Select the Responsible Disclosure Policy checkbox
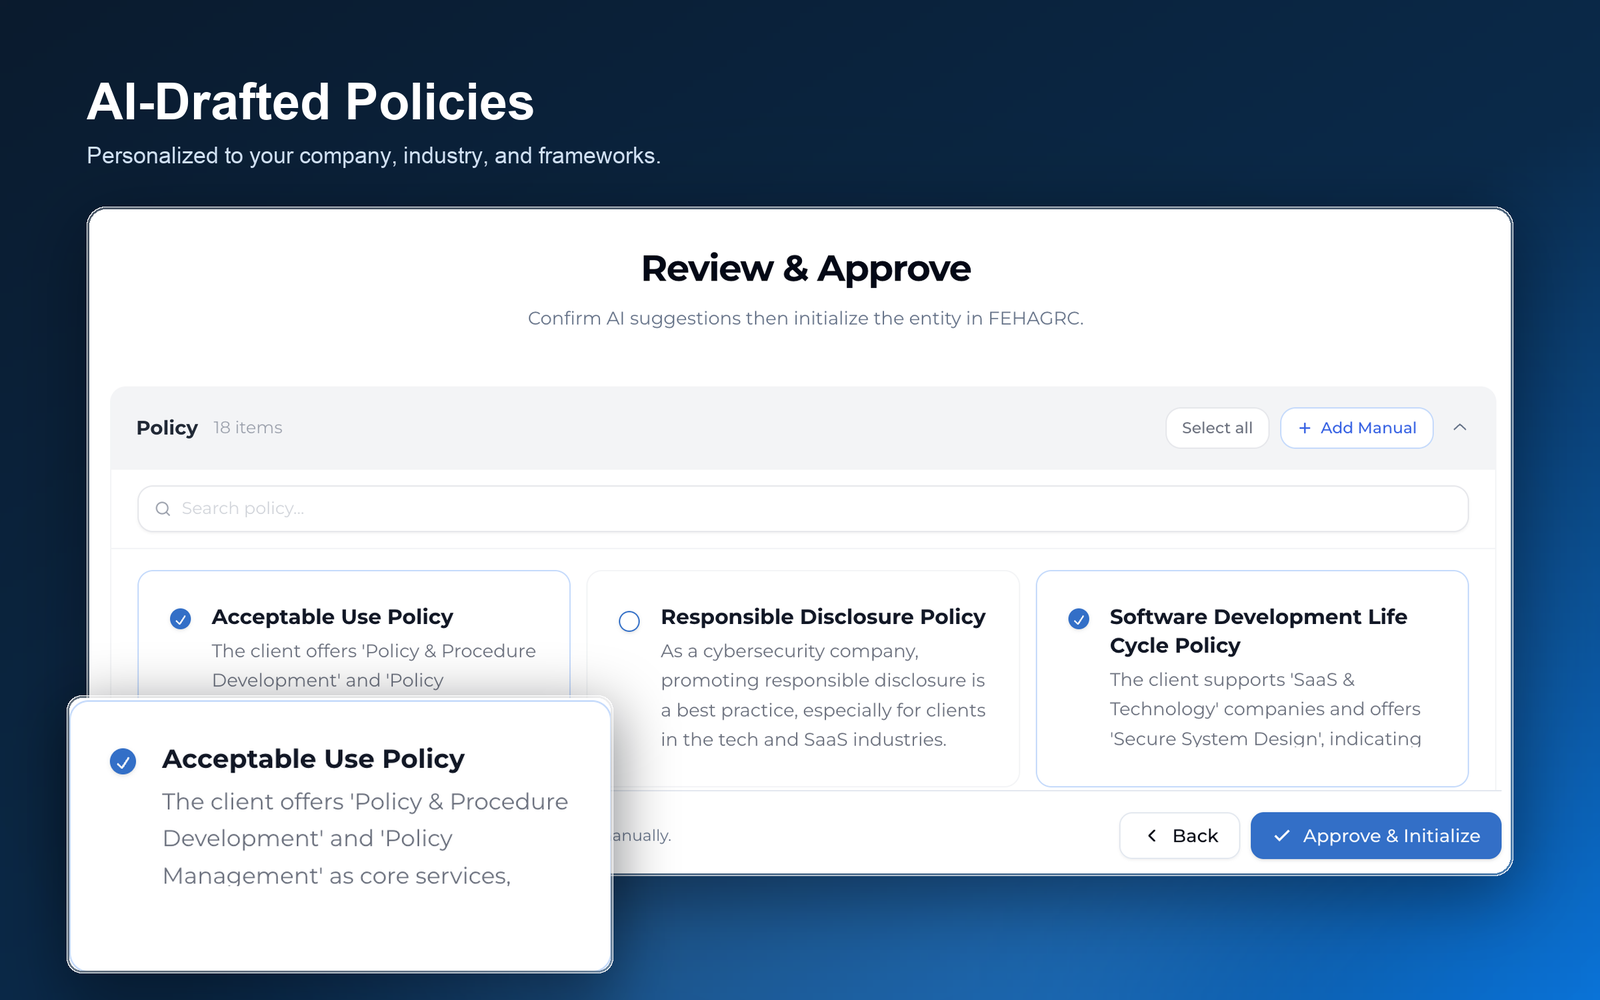The width and height of the screenshot is (1600, 1000). pyautogui.click(x=629, y=621)
